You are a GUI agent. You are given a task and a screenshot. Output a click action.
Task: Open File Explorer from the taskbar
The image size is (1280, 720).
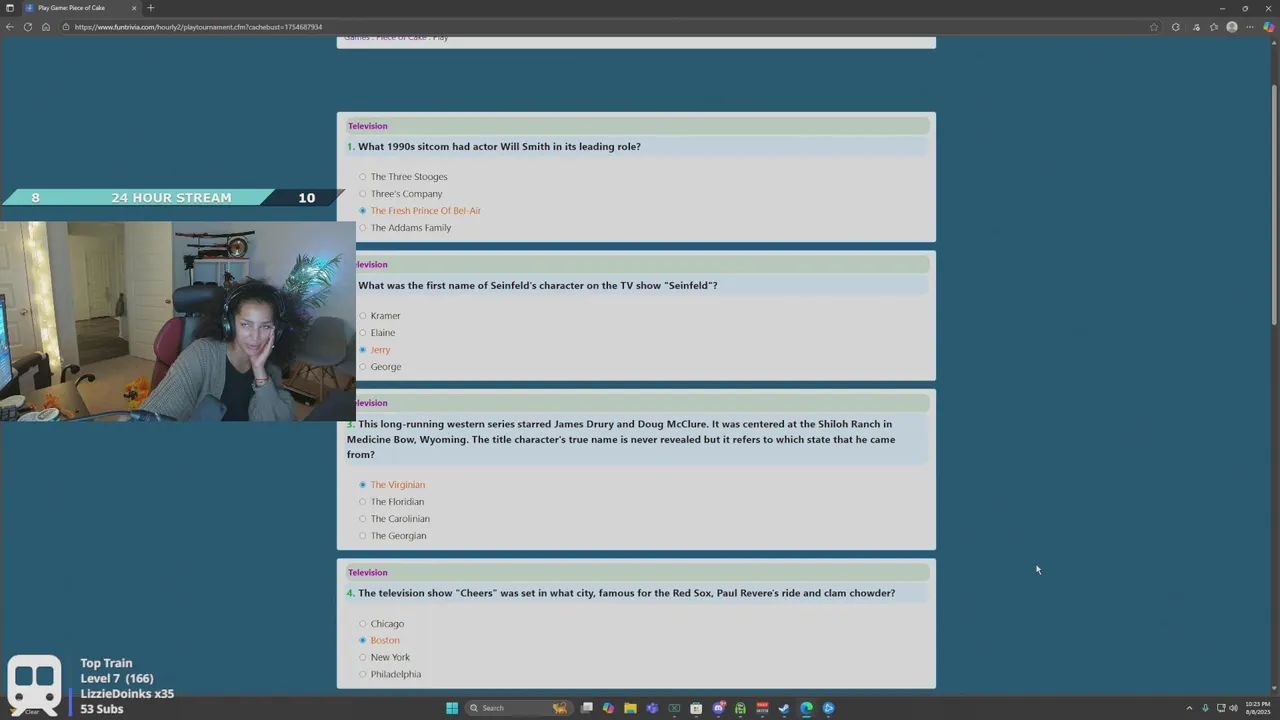[630, 708]
